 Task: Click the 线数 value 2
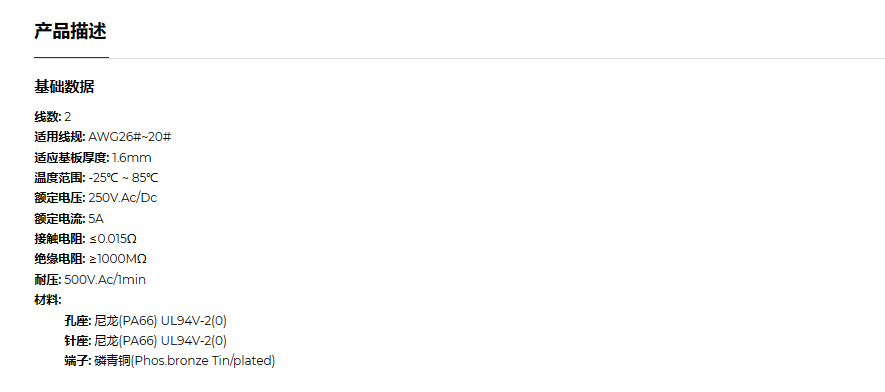68,117
